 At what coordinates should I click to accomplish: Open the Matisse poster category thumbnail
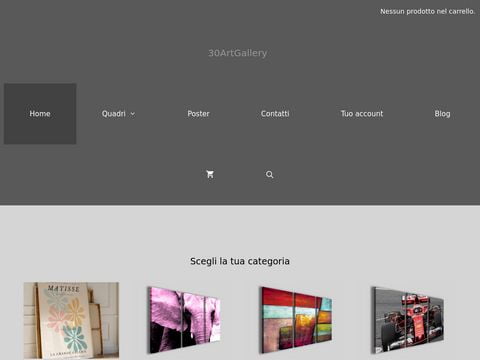pyautogui.click(x=71, y=320)
